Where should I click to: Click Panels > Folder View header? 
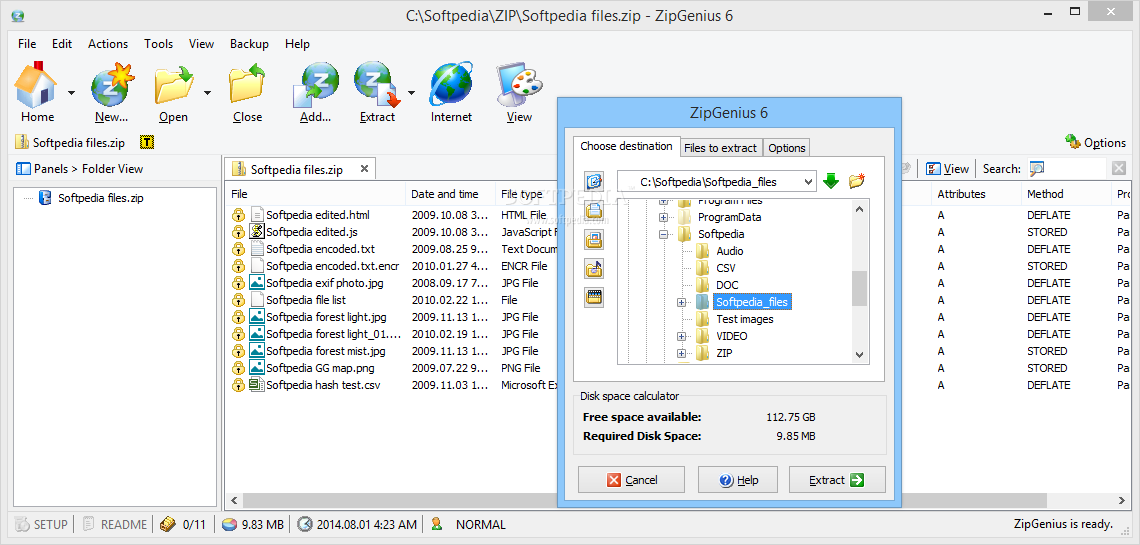pos(80,169)
